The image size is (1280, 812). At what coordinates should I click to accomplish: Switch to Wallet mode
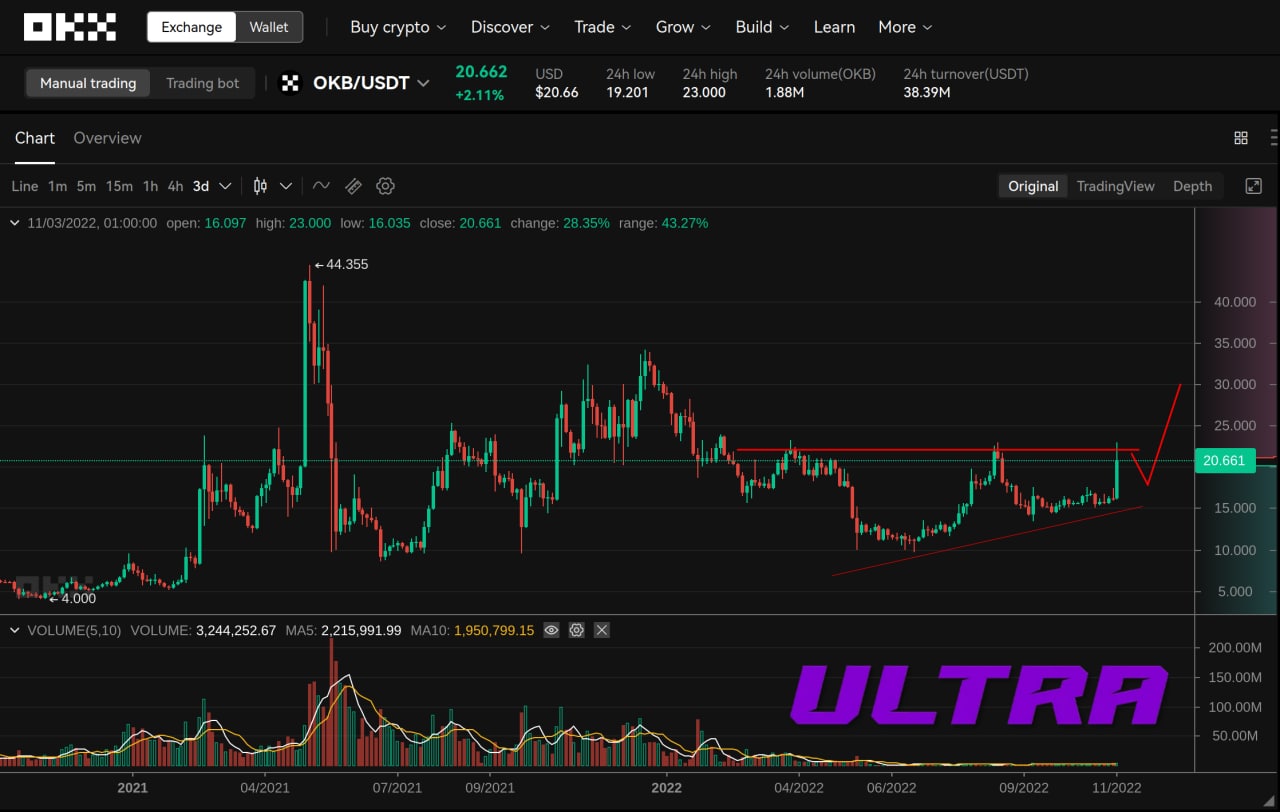(x=269, y=27)
